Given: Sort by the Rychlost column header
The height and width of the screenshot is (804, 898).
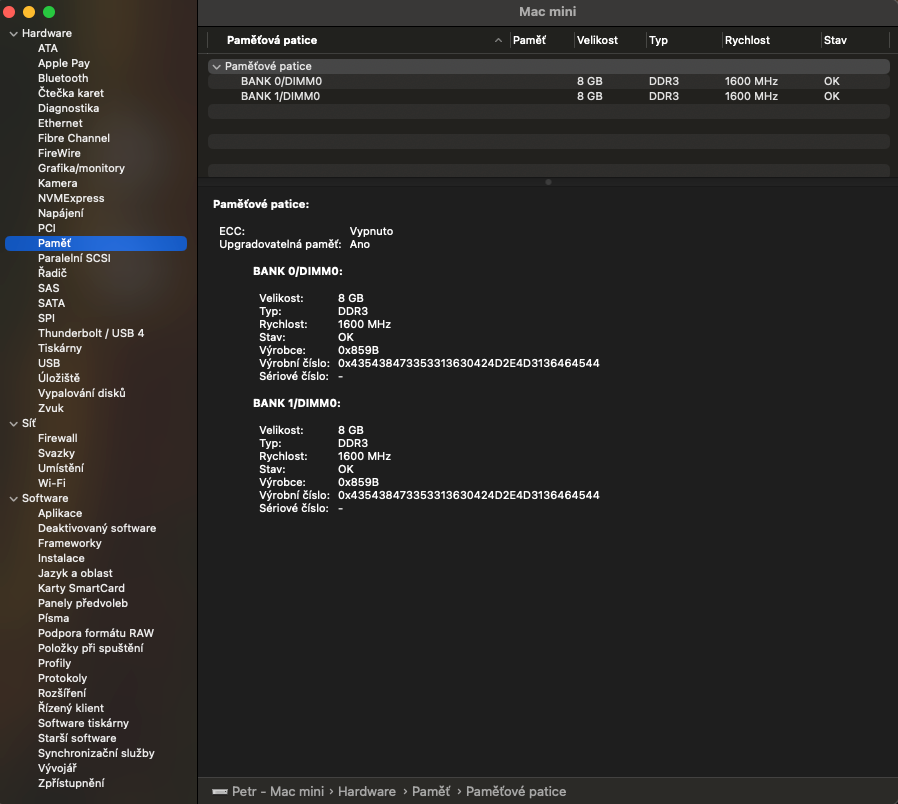Looking at the screenshot, I should click(747, 40).
